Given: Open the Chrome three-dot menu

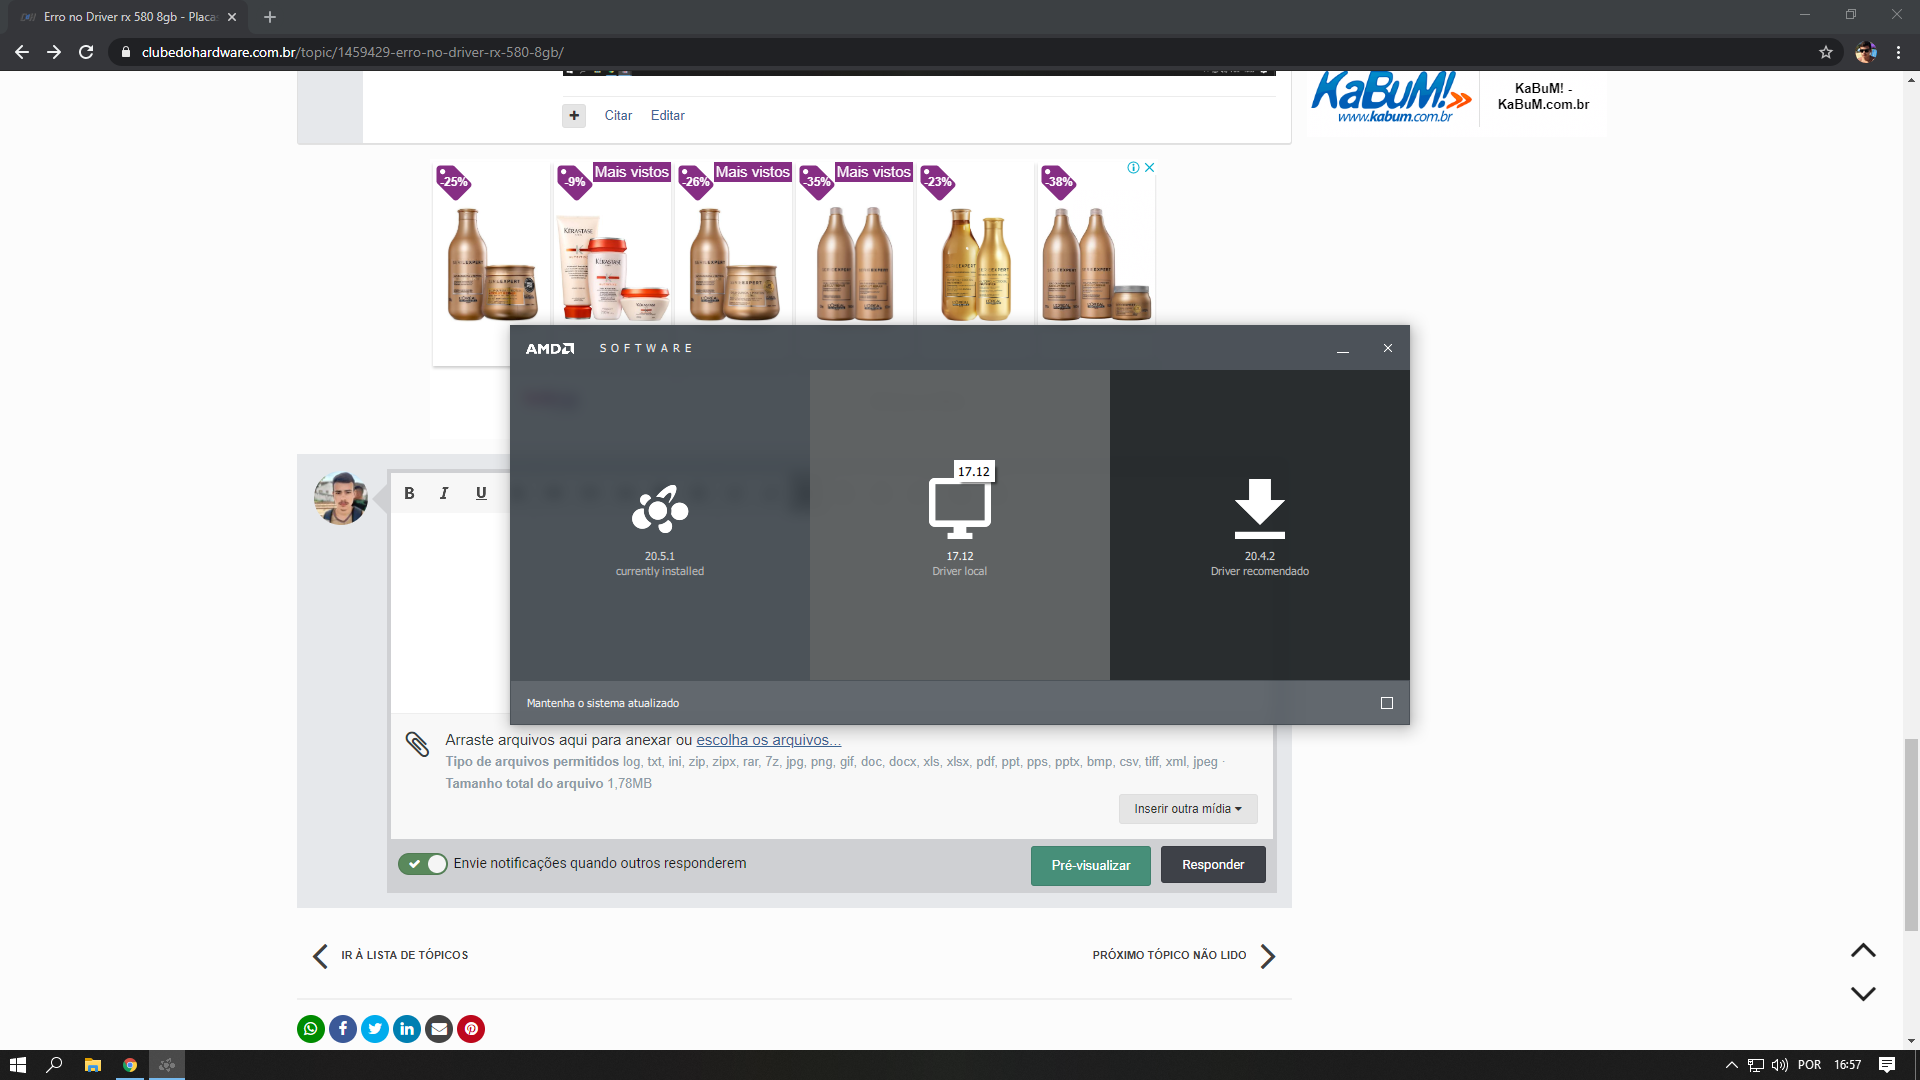Looking at the screenshot, I should [x=1898, y=52].
